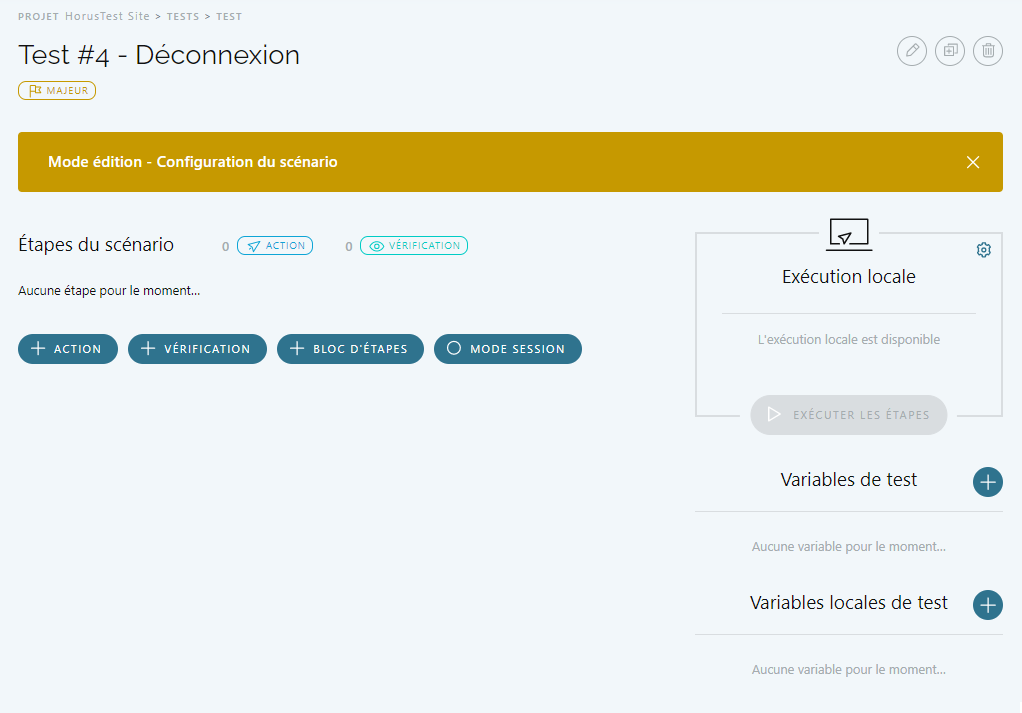This screenshot has height=713, width=1022.
Task: Go to TESTS breadcrumb
Action: (182, 17)
